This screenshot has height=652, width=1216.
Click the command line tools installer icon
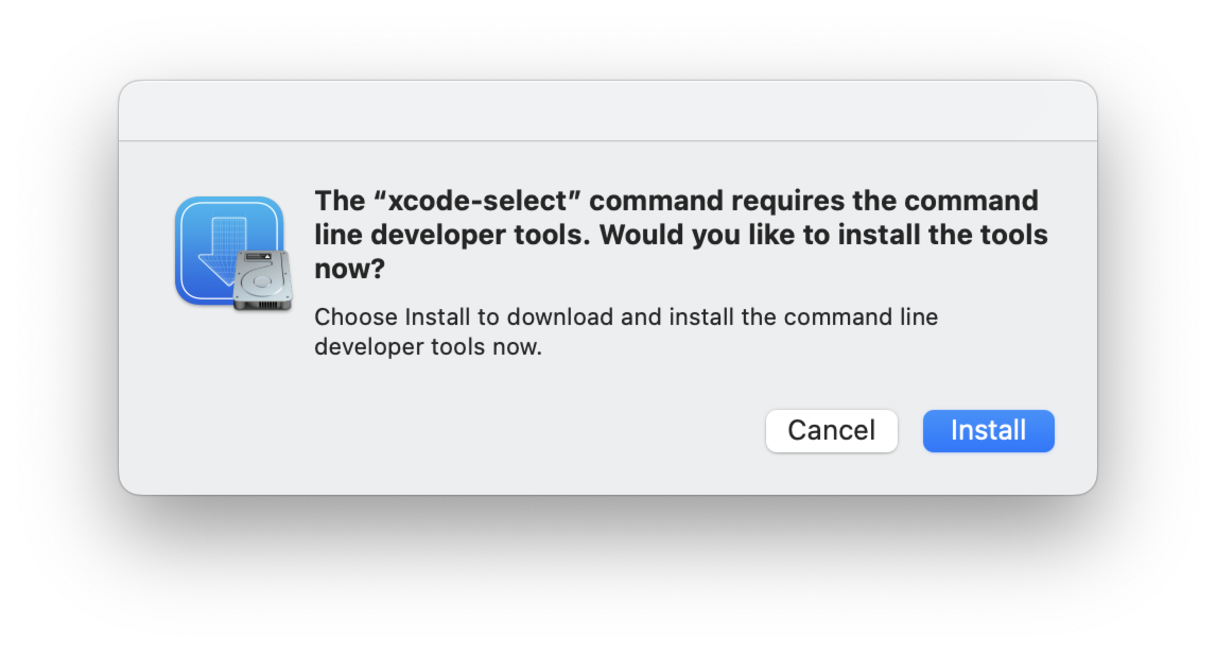(230, 250)
